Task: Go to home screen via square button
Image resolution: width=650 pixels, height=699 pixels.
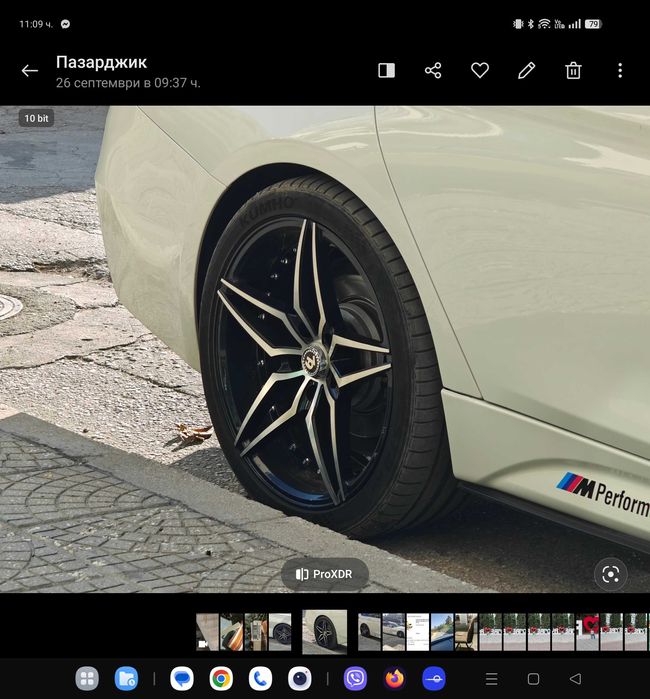Action: tap(533, 679)
